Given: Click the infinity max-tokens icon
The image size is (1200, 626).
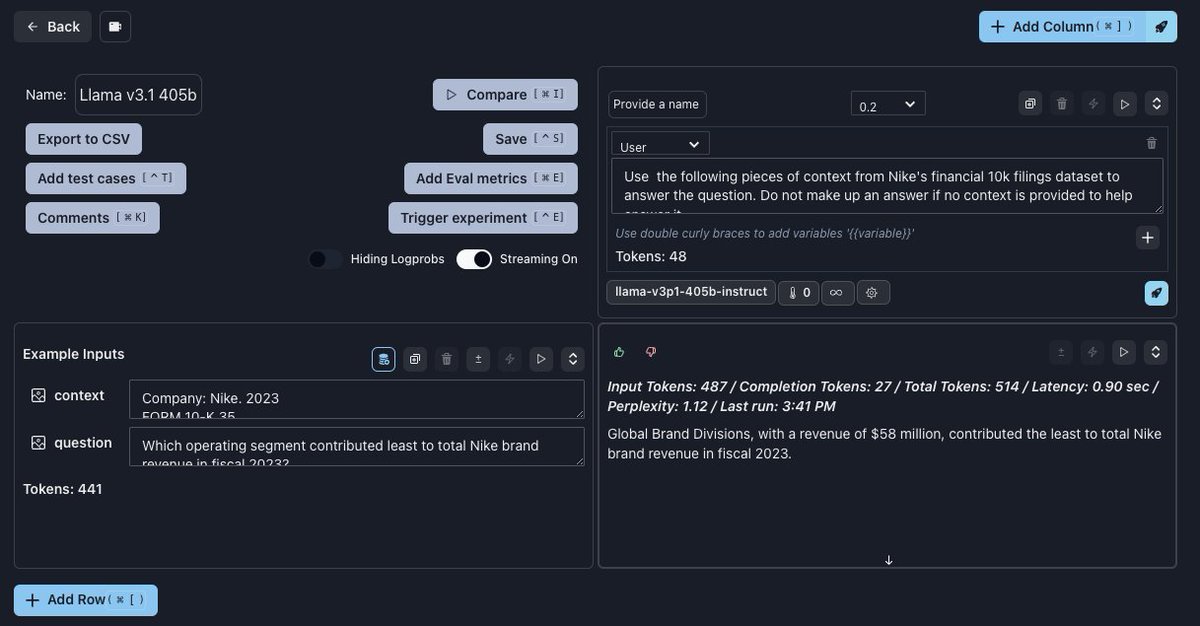Looking at the screenshot, I should [x=836, y=292].
